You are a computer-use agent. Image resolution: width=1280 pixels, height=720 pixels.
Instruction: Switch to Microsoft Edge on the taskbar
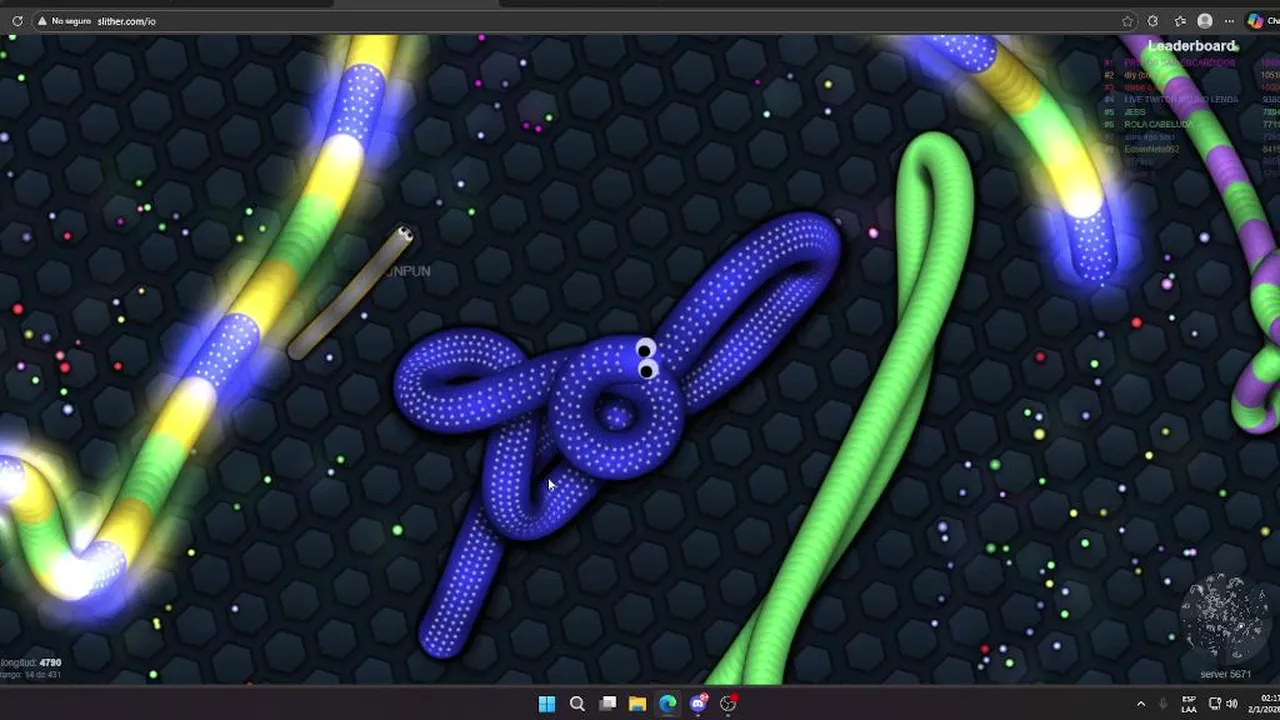click(667, 704)
